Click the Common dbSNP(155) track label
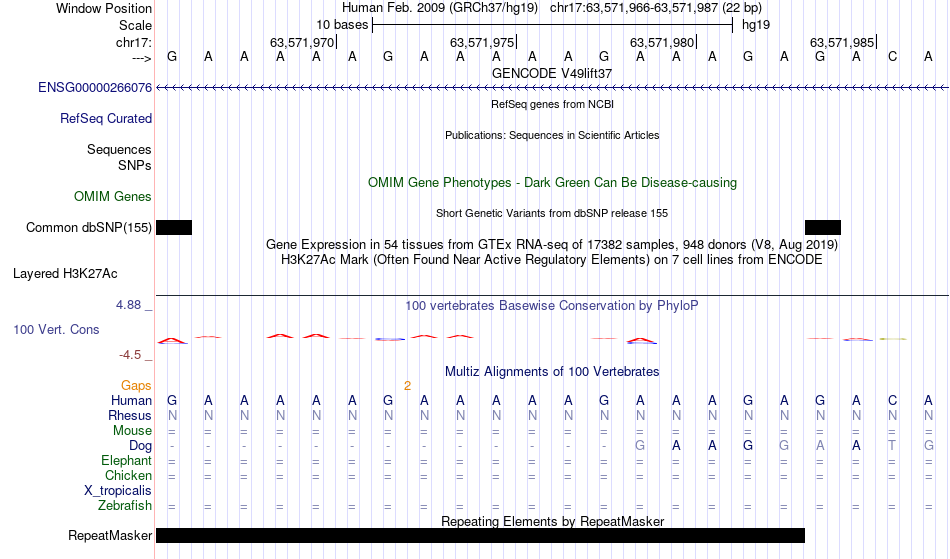950x559 pixels. pos(89,228)
